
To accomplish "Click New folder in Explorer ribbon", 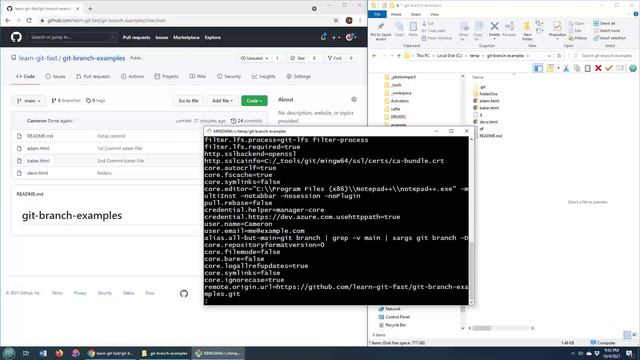I will pyautogui.click(x=527, y=31).
